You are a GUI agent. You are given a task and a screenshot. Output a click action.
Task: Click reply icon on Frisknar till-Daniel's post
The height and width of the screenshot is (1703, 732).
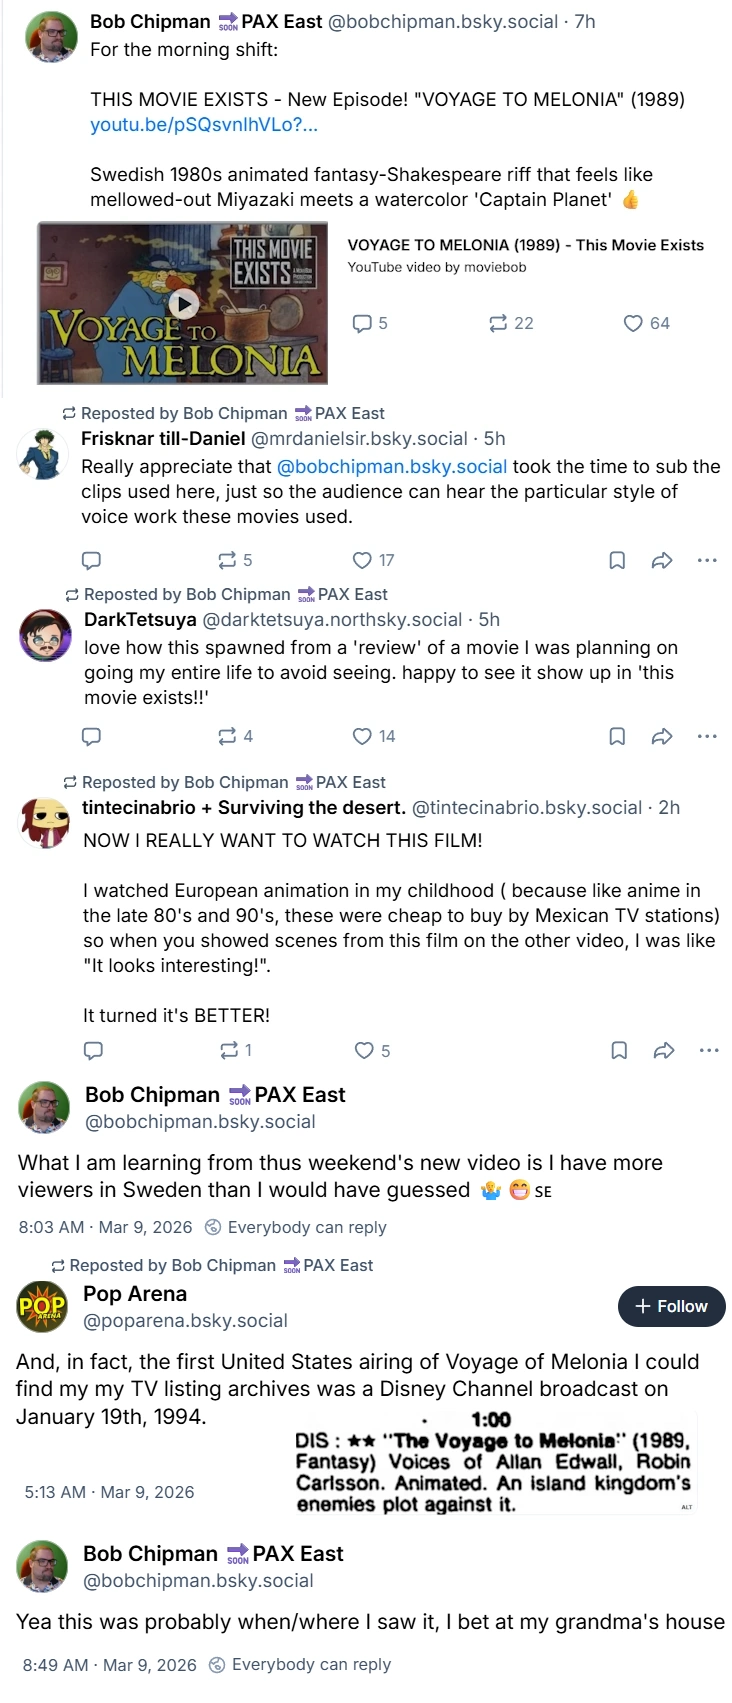click(x=91, y=560)
